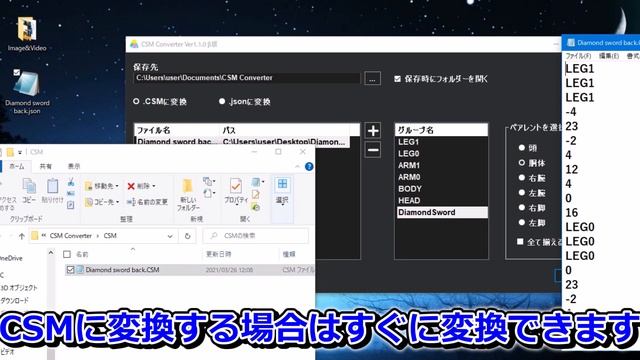Open the 移動先 dropdown in Explorer
This screenshot has width=640, height=360.
[x=102, y=186]
